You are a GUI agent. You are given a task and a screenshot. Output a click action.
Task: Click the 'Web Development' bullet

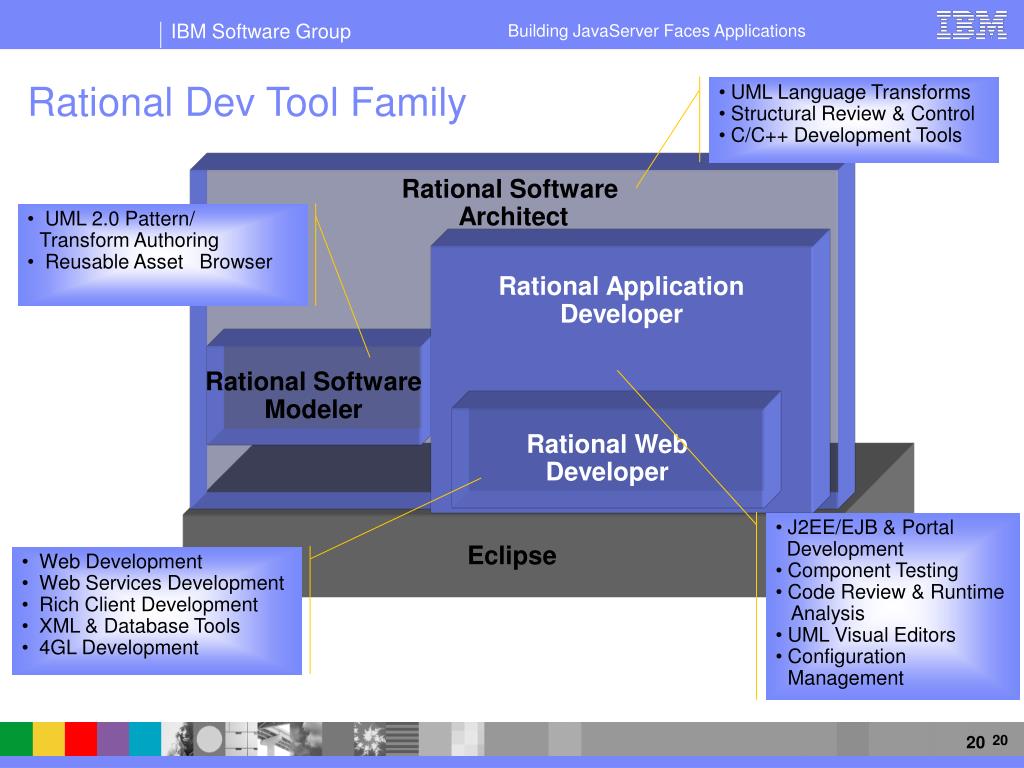(x=112, y=562)
